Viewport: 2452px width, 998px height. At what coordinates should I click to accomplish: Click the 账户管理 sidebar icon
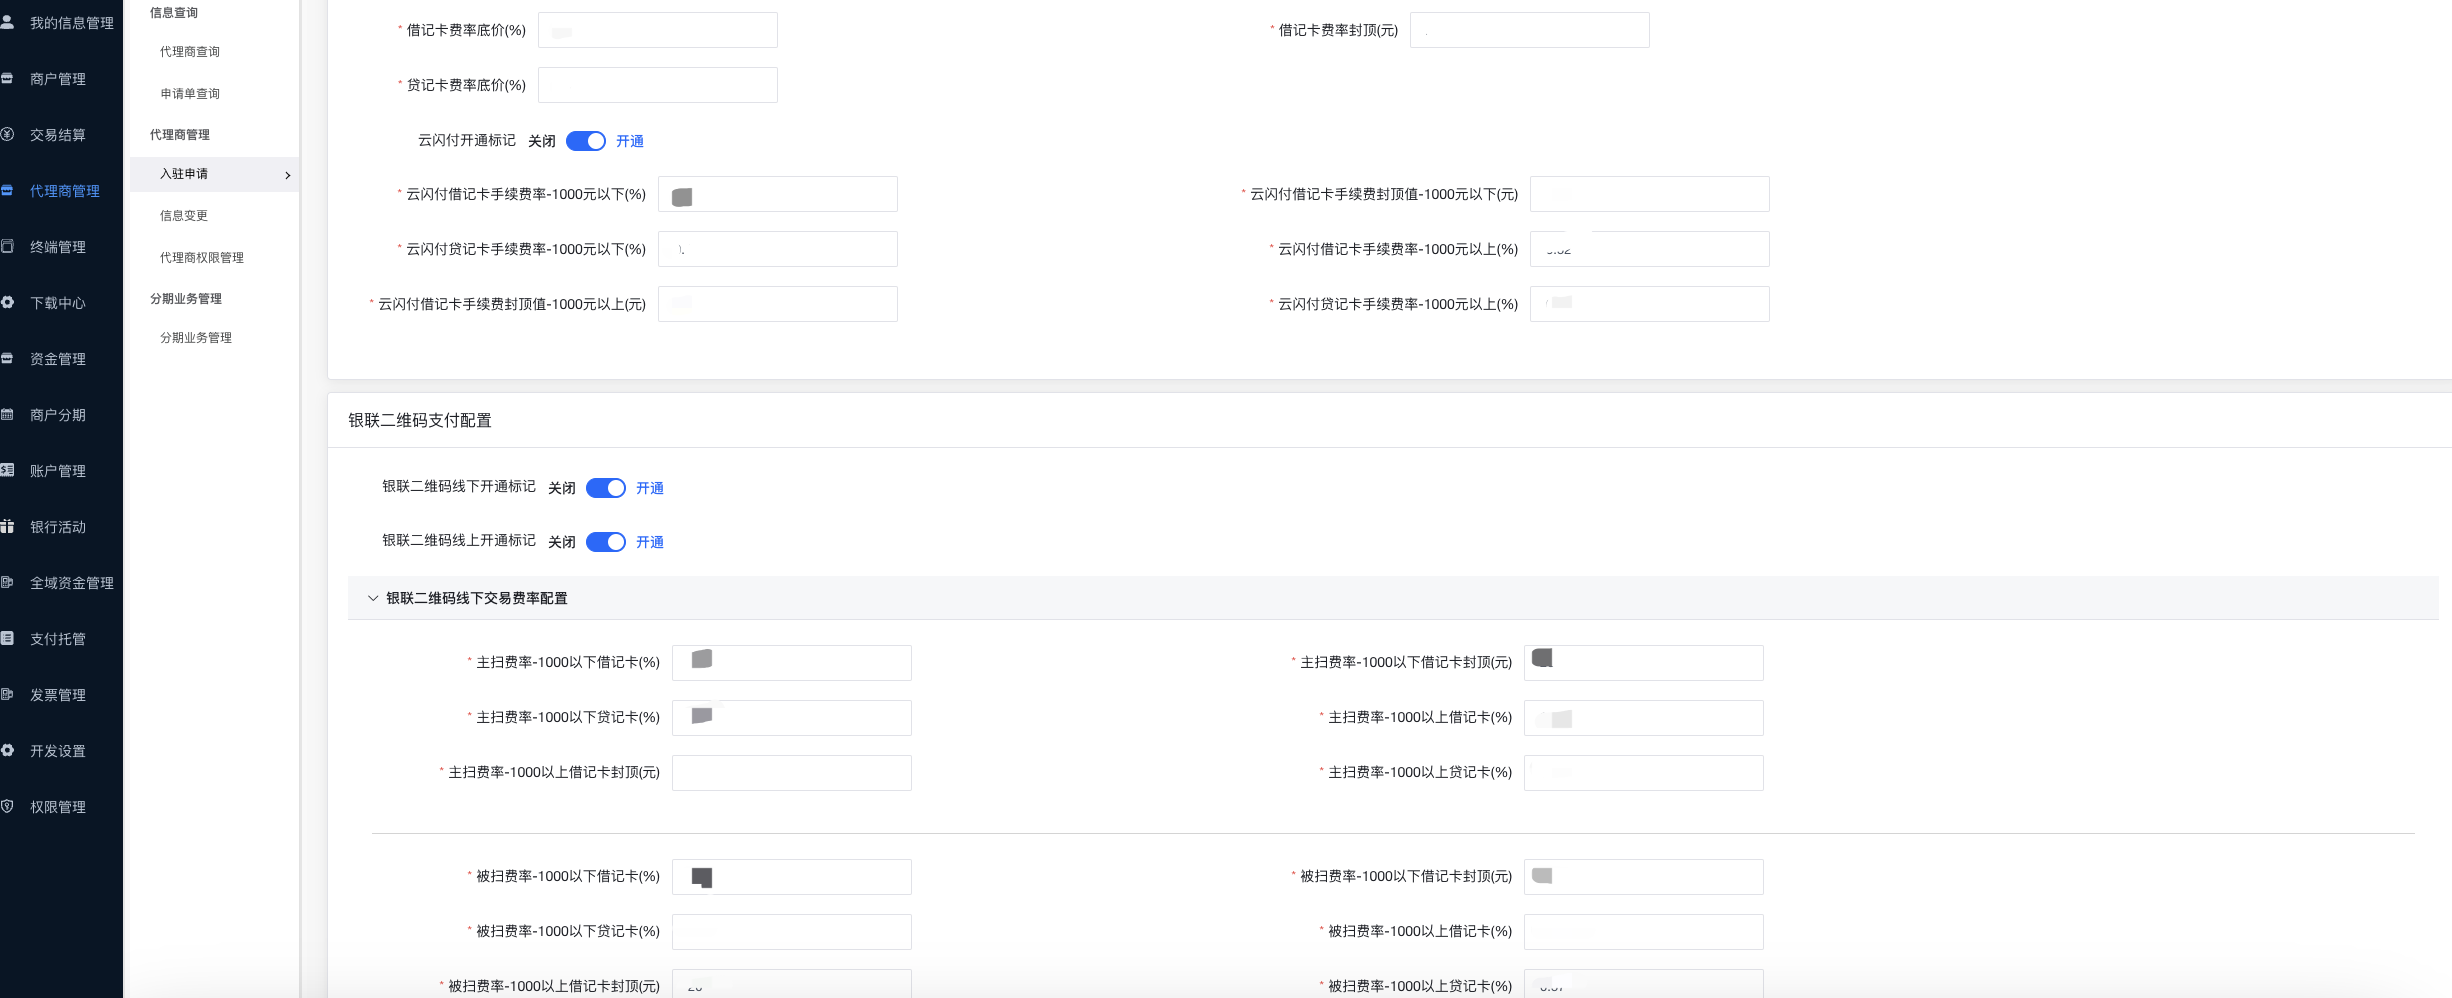7,470
